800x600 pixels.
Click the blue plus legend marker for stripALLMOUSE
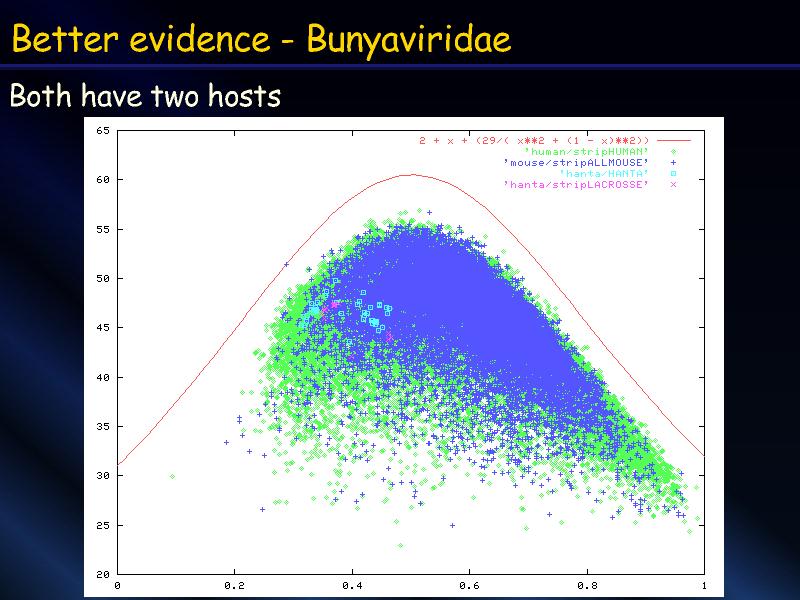pos(673,162)
